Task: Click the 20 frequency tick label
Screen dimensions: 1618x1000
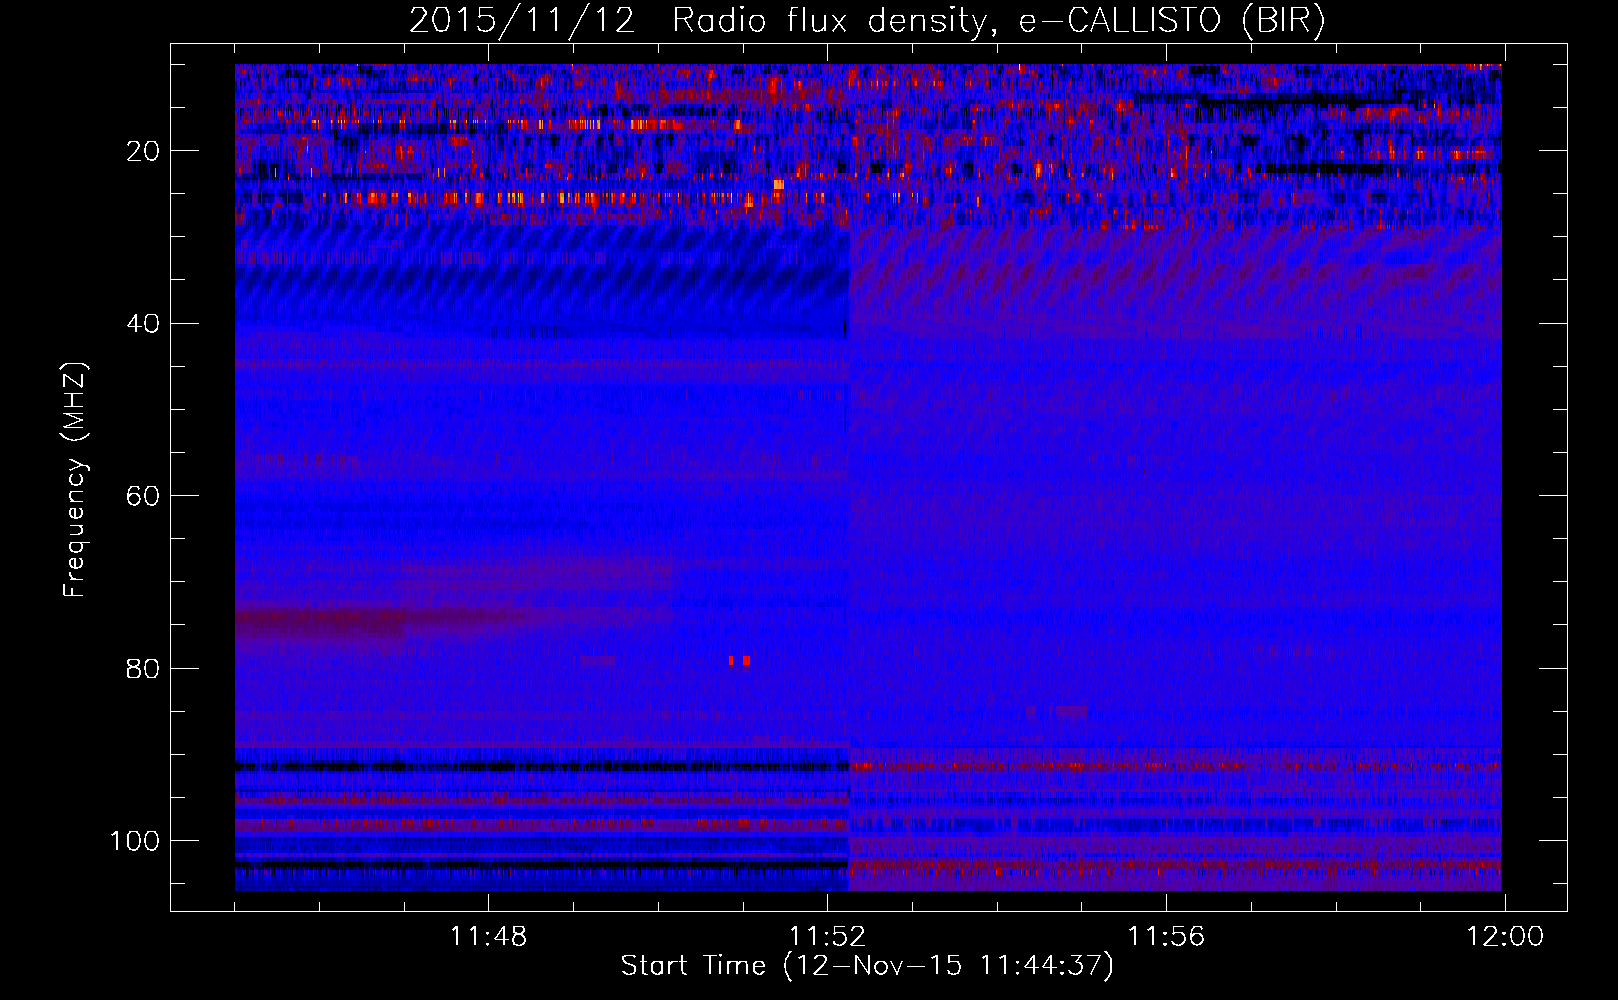Action: pyautogui.click(x=144, y=151)
